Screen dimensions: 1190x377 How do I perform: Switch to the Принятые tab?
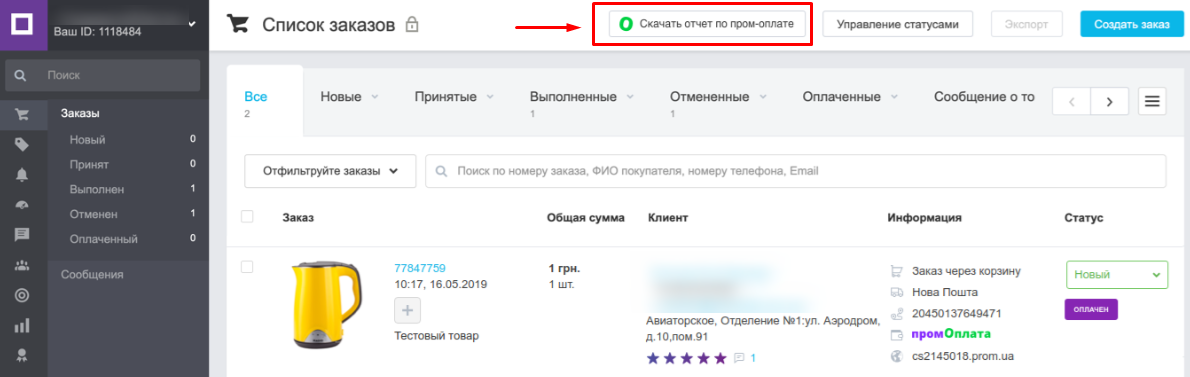(445, 97)
